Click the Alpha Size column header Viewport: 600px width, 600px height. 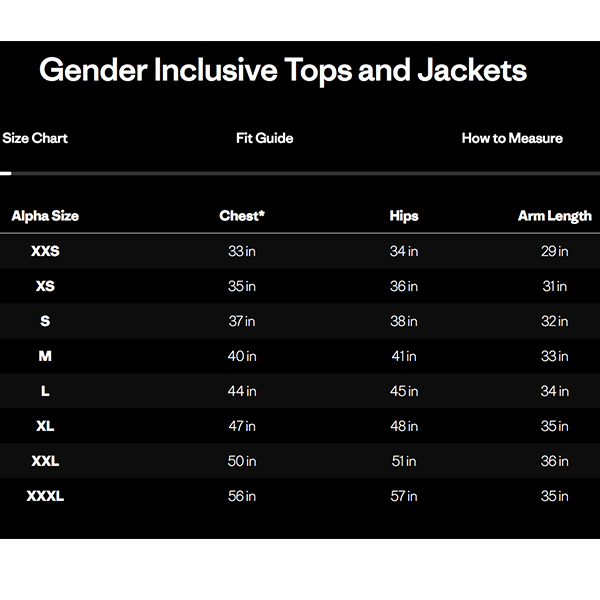(45, 216)
